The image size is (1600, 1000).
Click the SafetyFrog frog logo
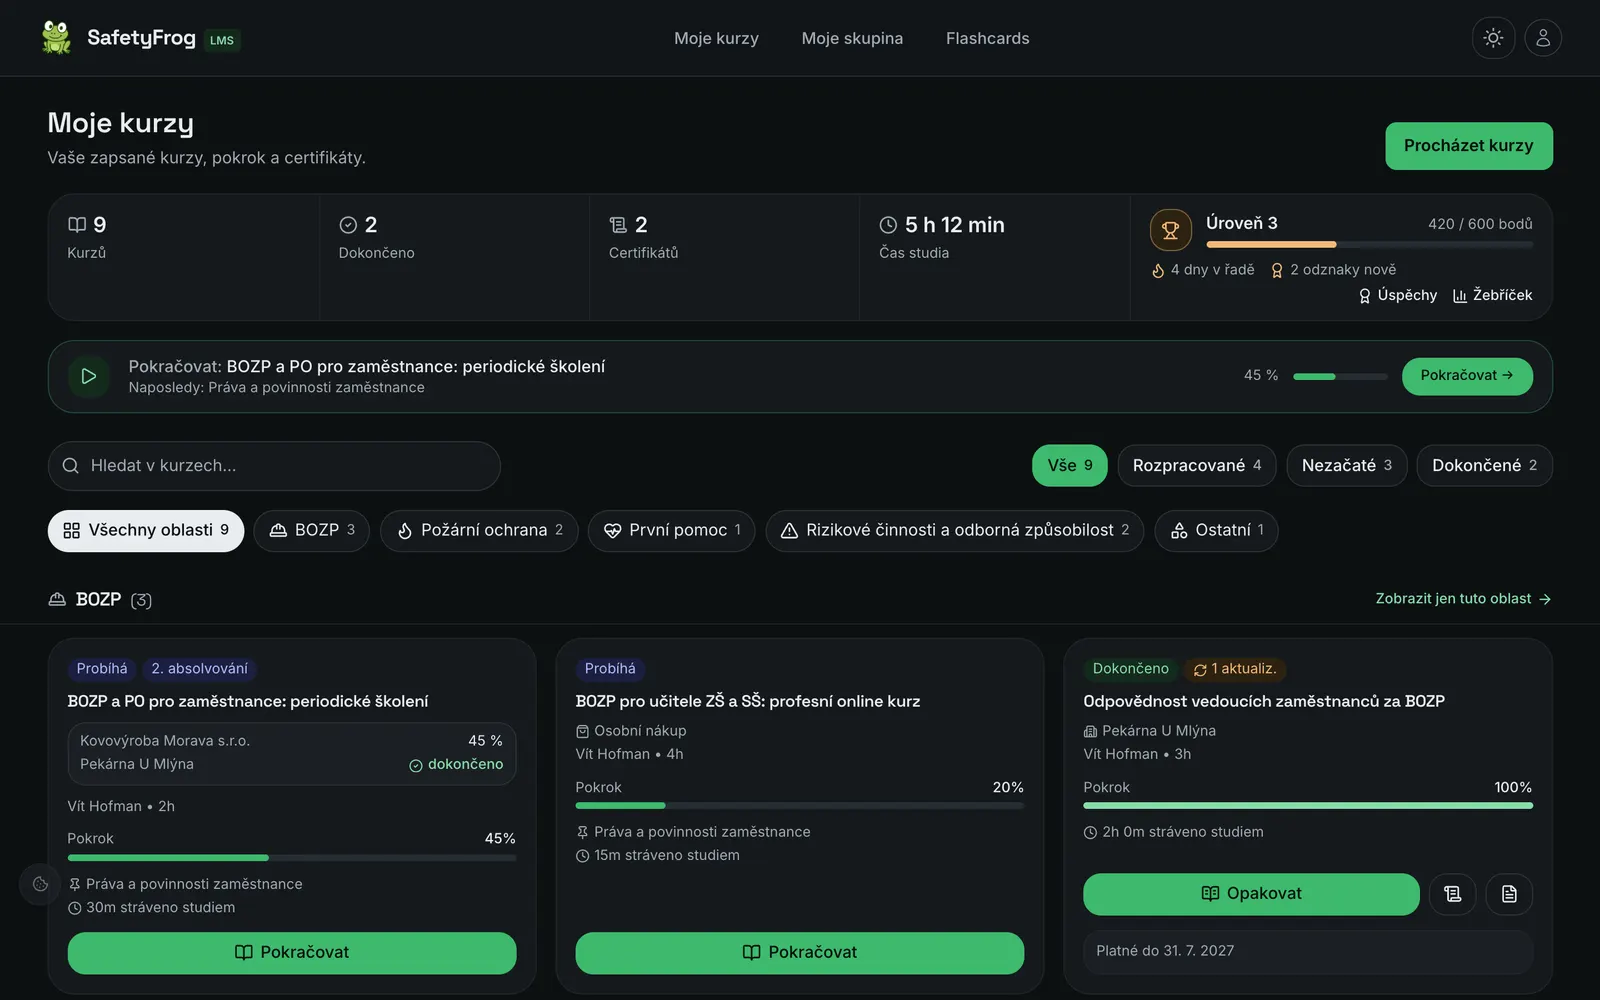[x=56, y=38]
